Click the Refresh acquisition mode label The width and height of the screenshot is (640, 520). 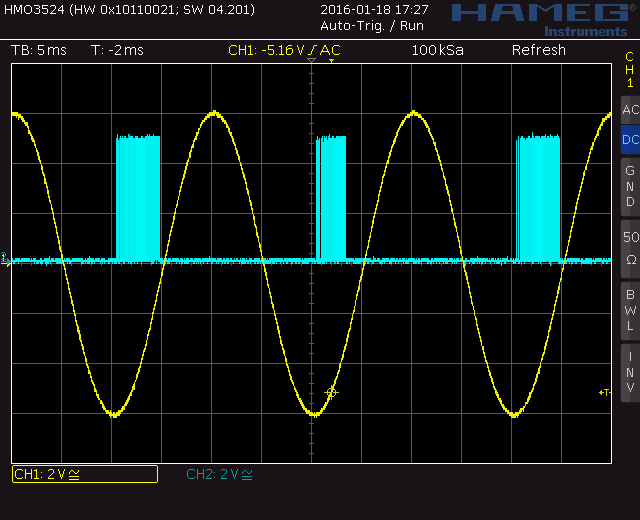pos(539,50)
